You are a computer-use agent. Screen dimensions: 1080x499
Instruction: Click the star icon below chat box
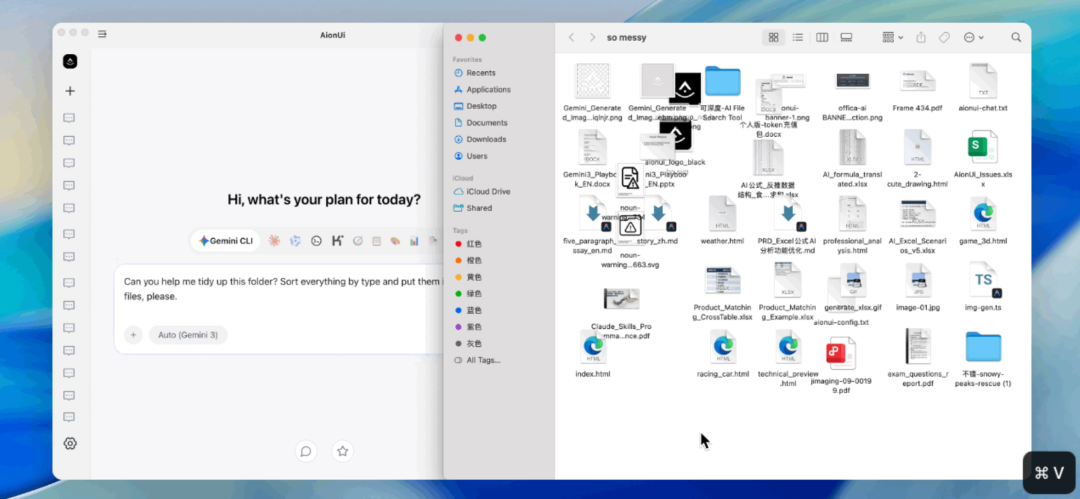[343, 451]
